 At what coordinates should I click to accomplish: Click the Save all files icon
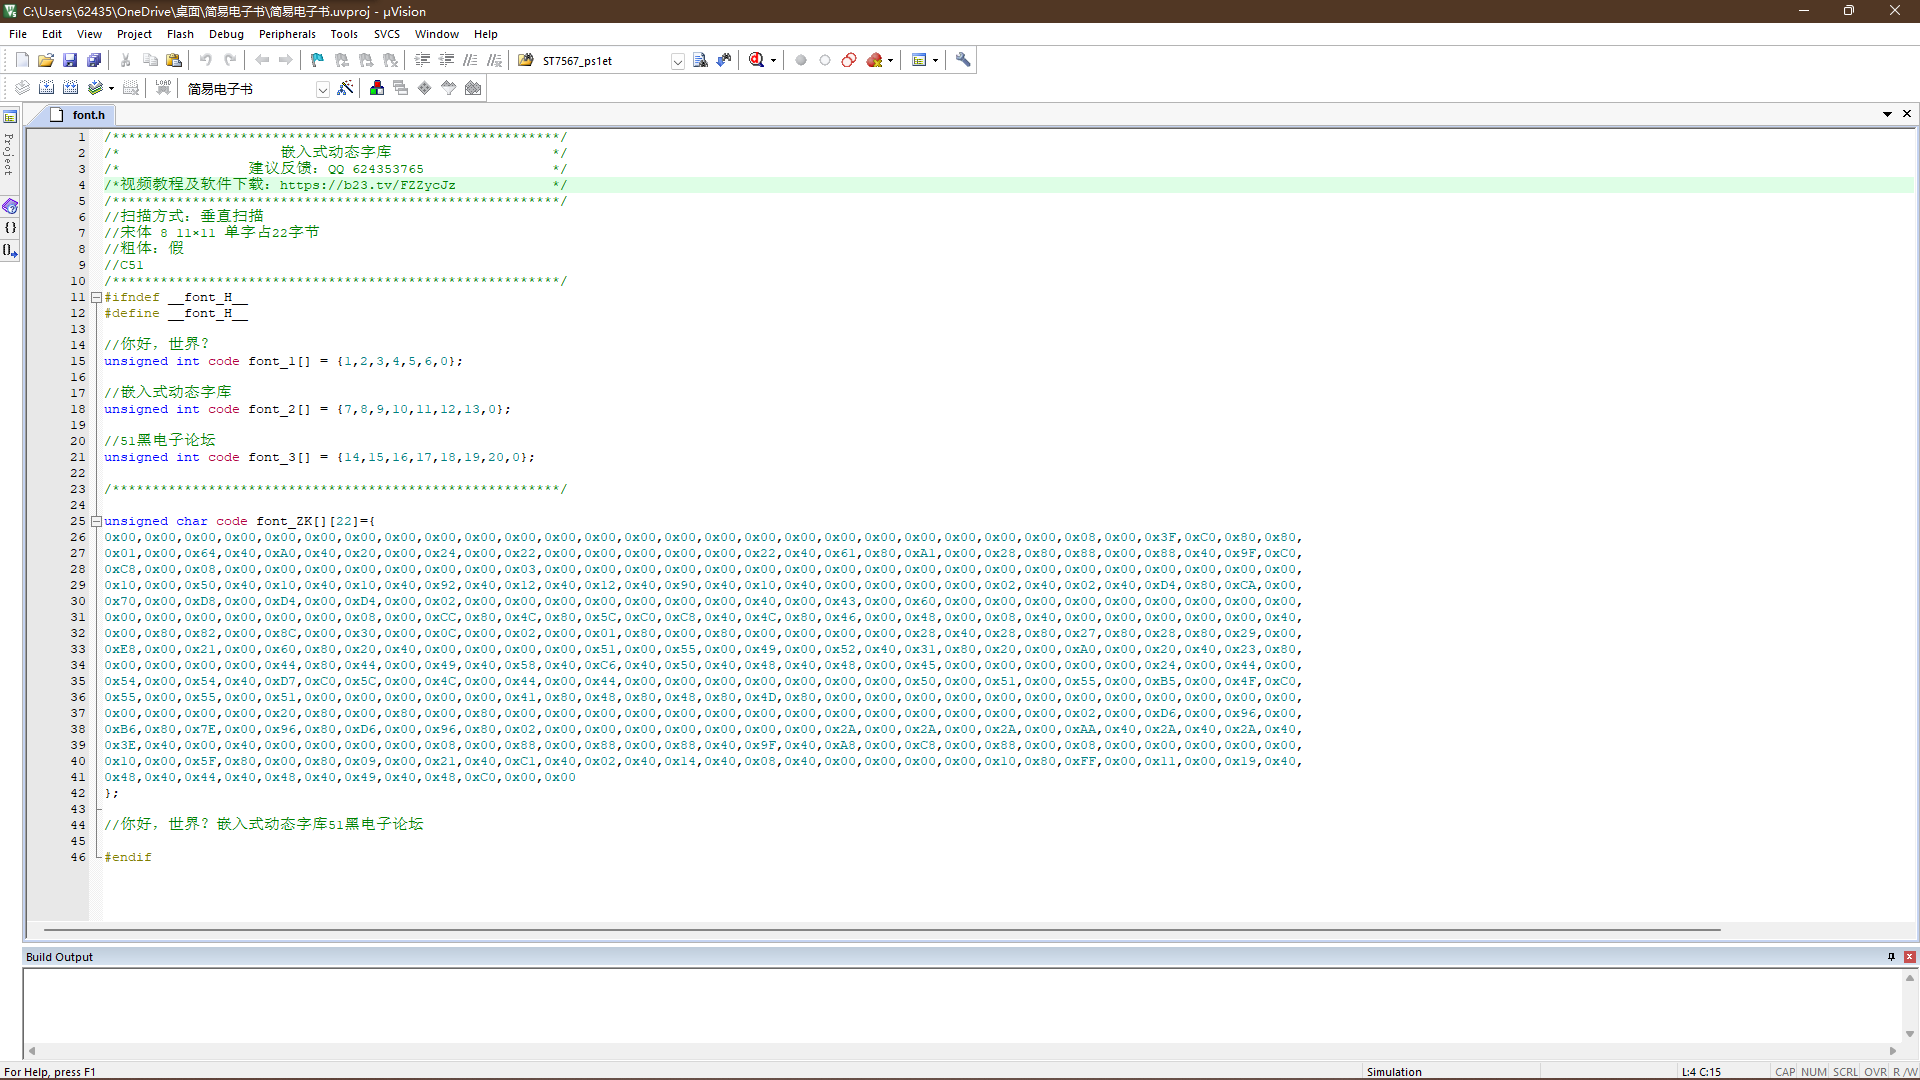point(94,61)
